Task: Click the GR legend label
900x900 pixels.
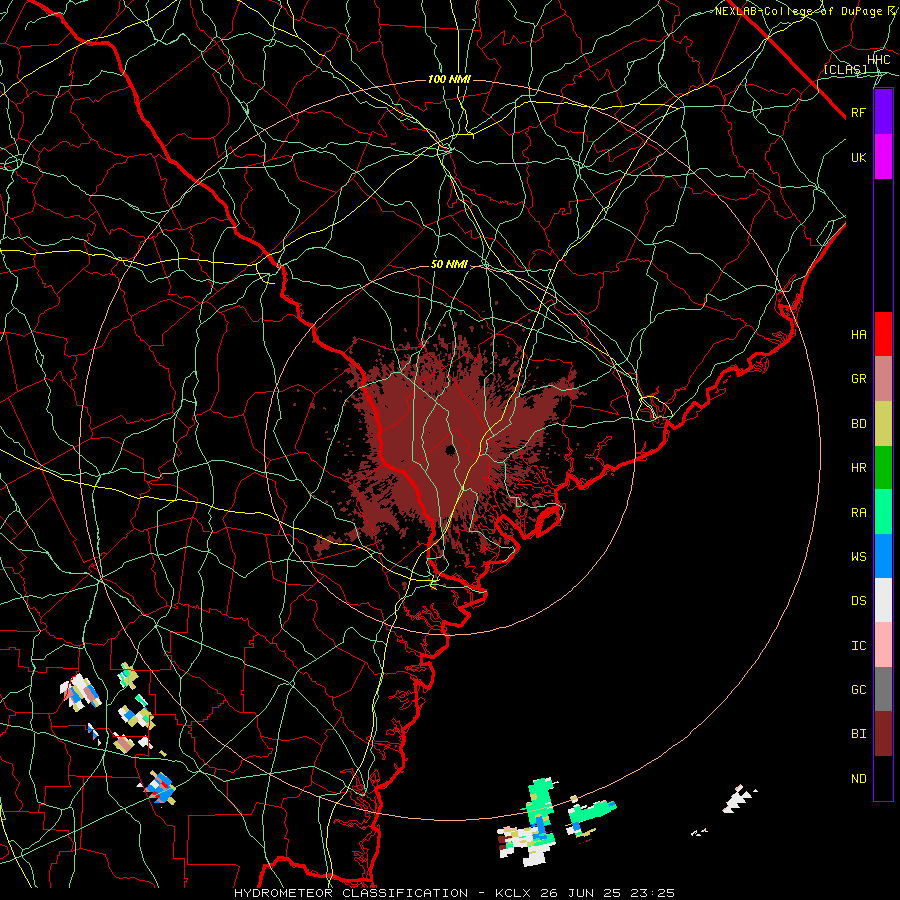Action: pyautogui.click(x=858, y=379)
